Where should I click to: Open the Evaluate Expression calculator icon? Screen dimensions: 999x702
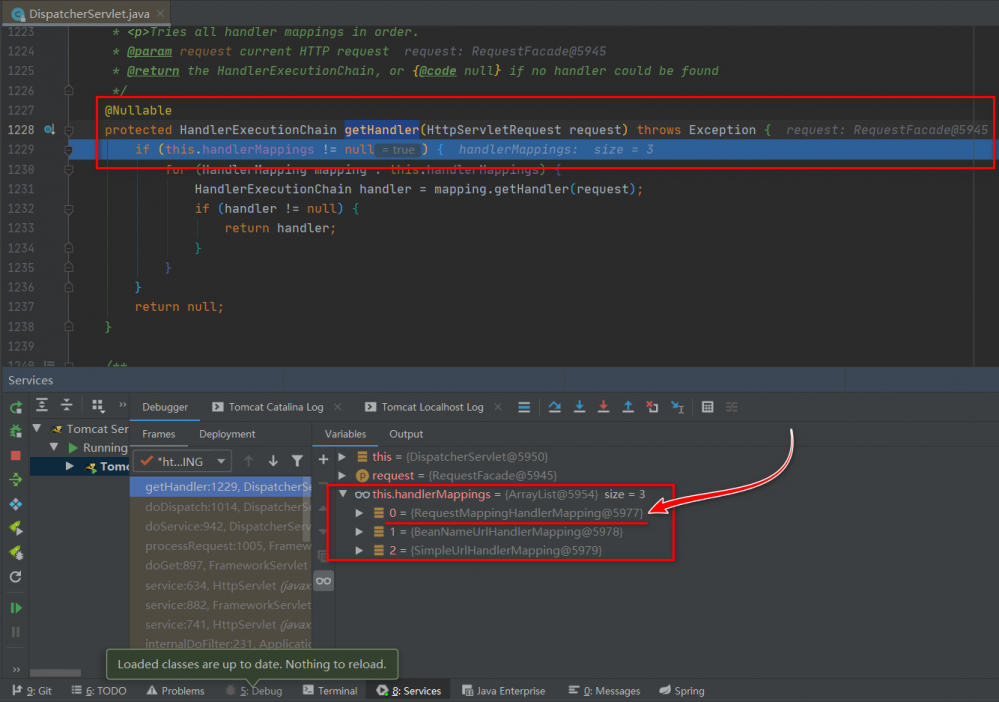[708, 407]
